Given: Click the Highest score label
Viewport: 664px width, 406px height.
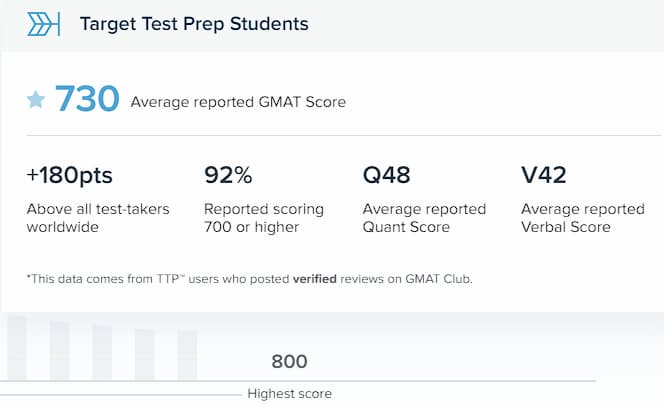Looking at the screenshot, I should click(290, 394).
